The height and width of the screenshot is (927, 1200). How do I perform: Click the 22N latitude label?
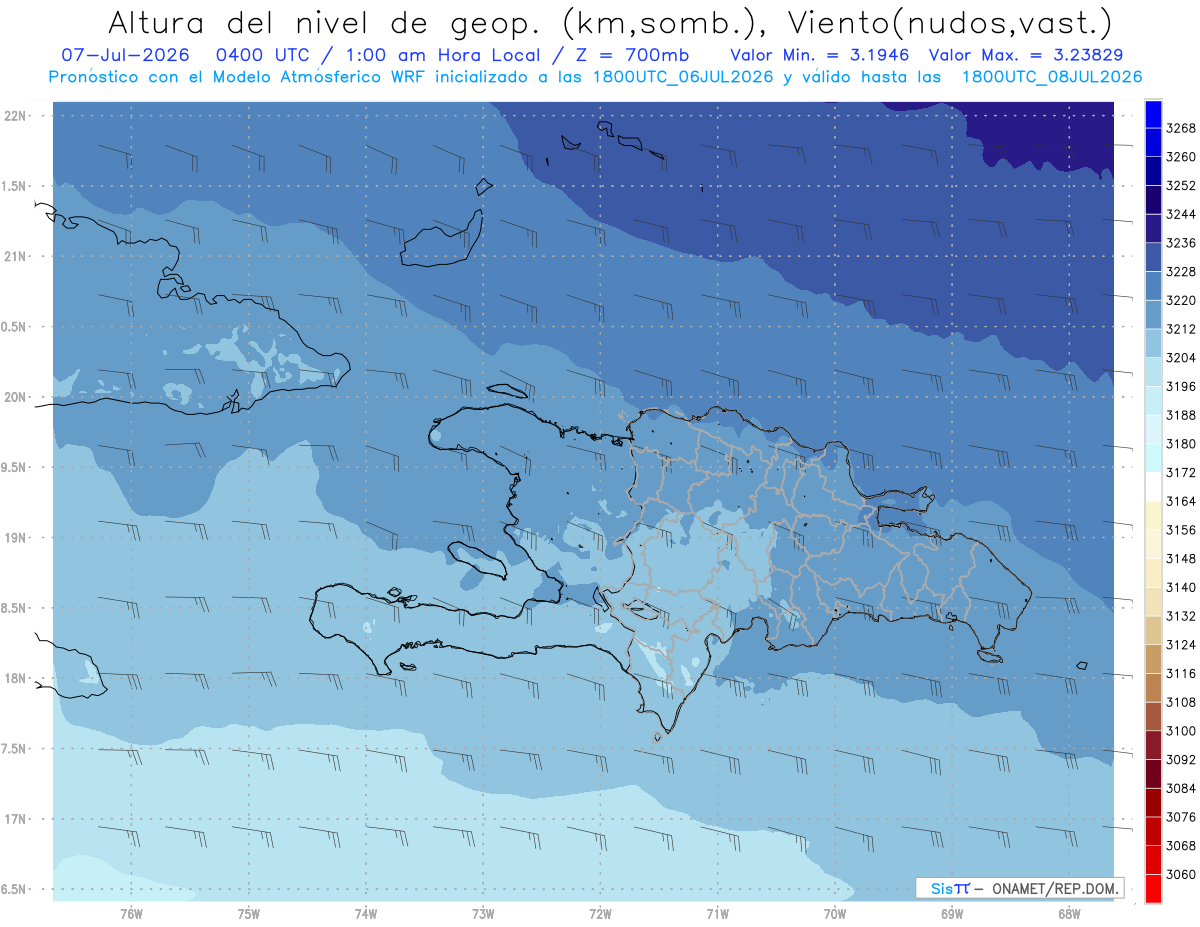click(x=16, y=116)
